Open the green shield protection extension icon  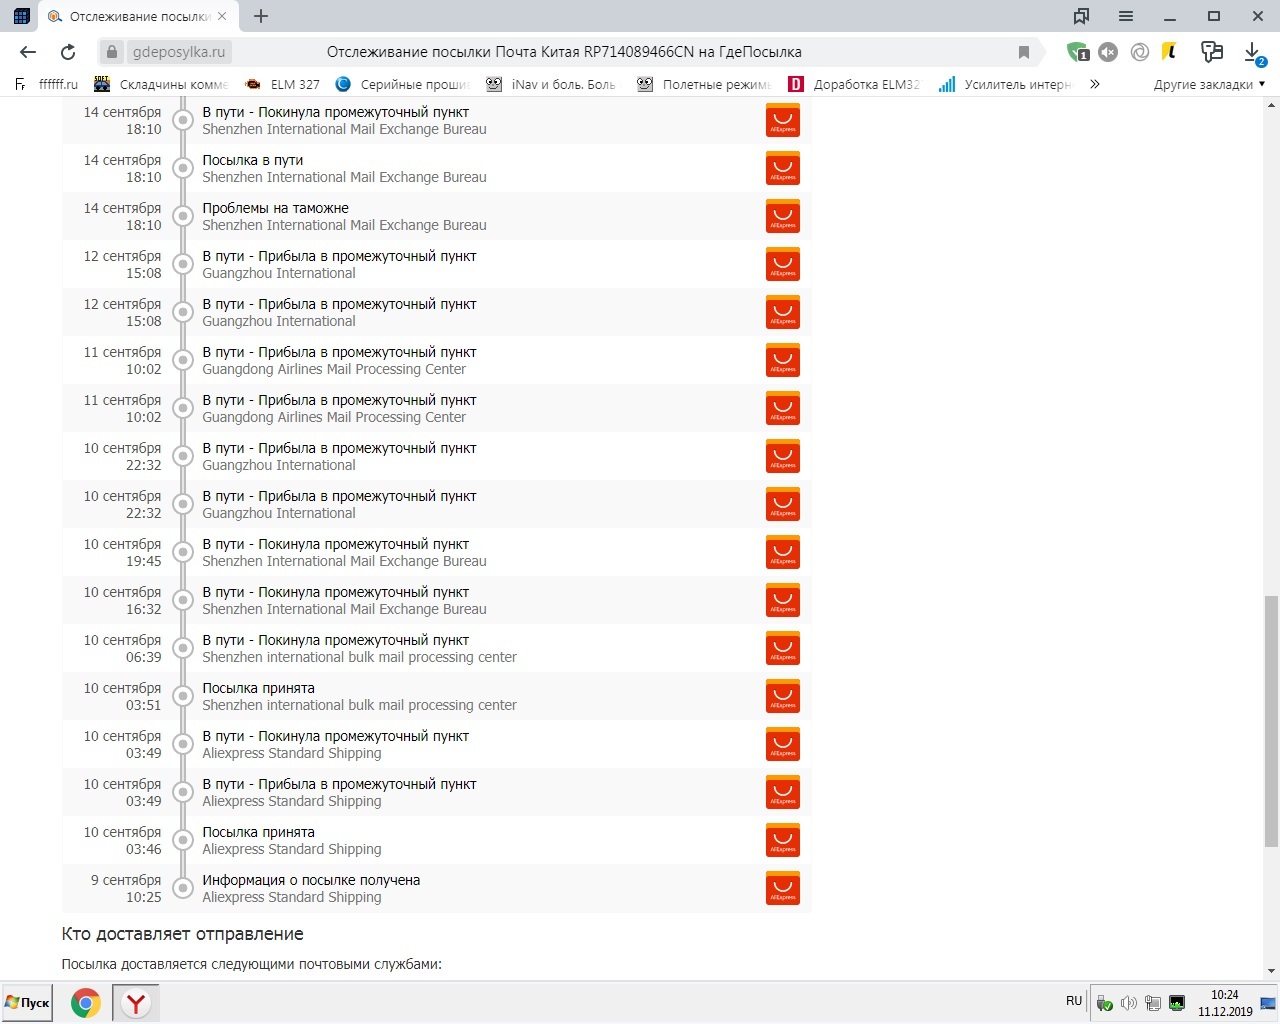coord(1078,52)
